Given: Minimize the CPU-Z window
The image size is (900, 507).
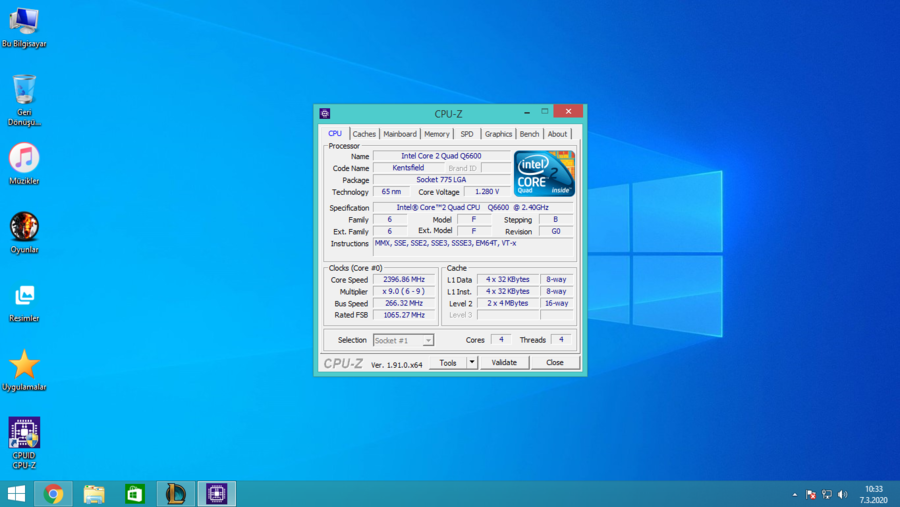Looking at the screenshot, I should tap(527, 112).
